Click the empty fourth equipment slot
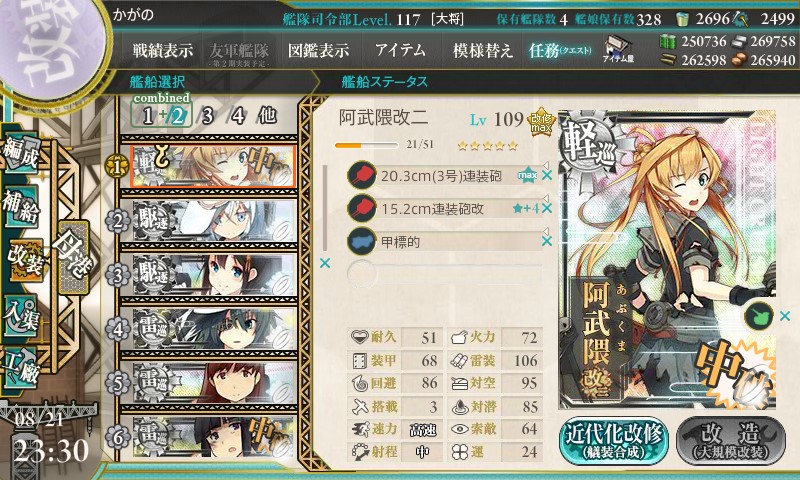 pos(444,273)
